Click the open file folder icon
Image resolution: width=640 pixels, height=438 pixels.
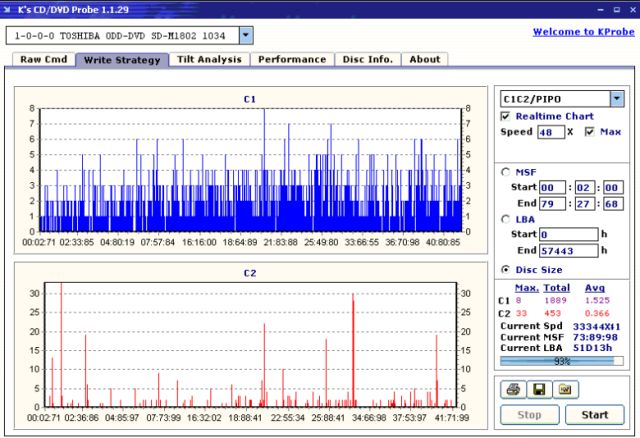(565, 389)
